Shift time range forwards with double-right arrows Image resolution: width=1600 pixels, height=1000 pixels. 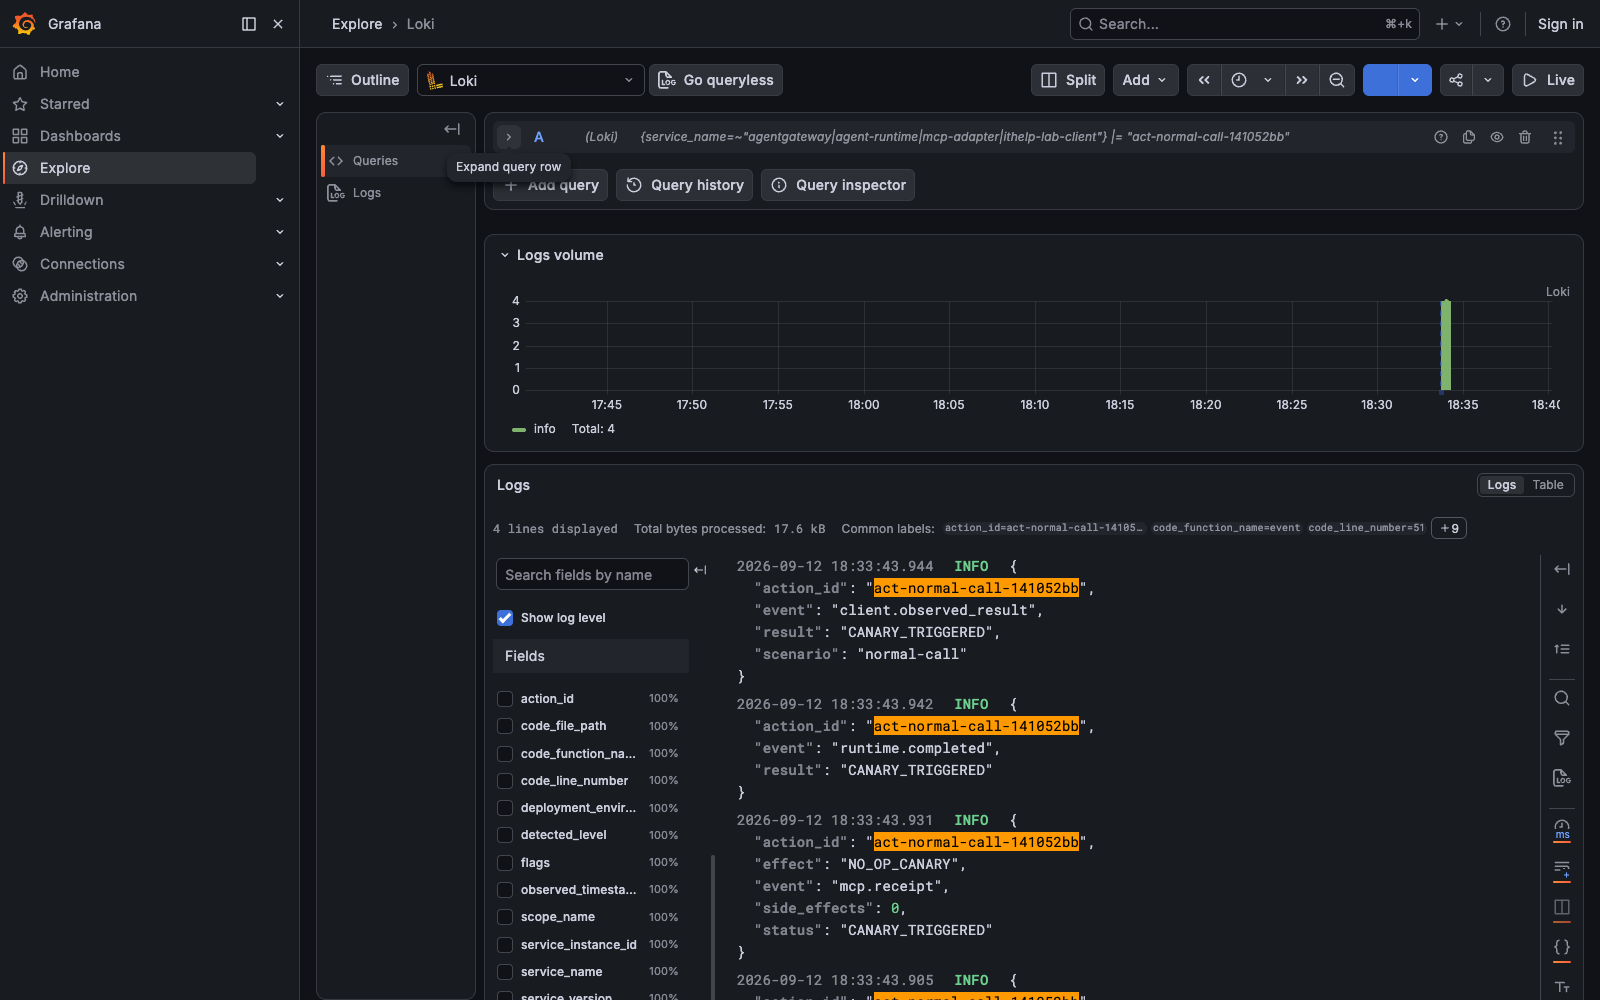click(x=1301, y=80)
